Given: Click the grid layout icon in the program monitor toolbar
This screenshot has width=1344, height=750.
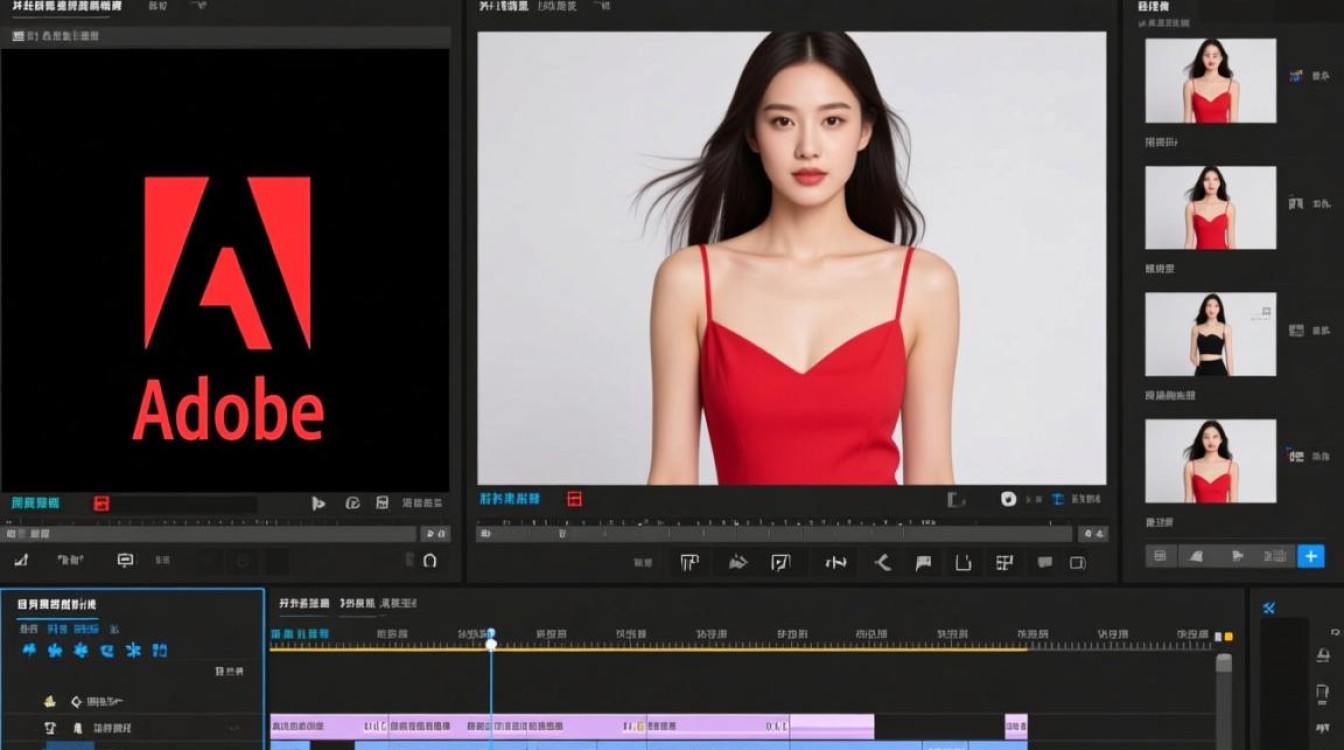Looking at the screenshot, I should click(x=1004, y=563).
